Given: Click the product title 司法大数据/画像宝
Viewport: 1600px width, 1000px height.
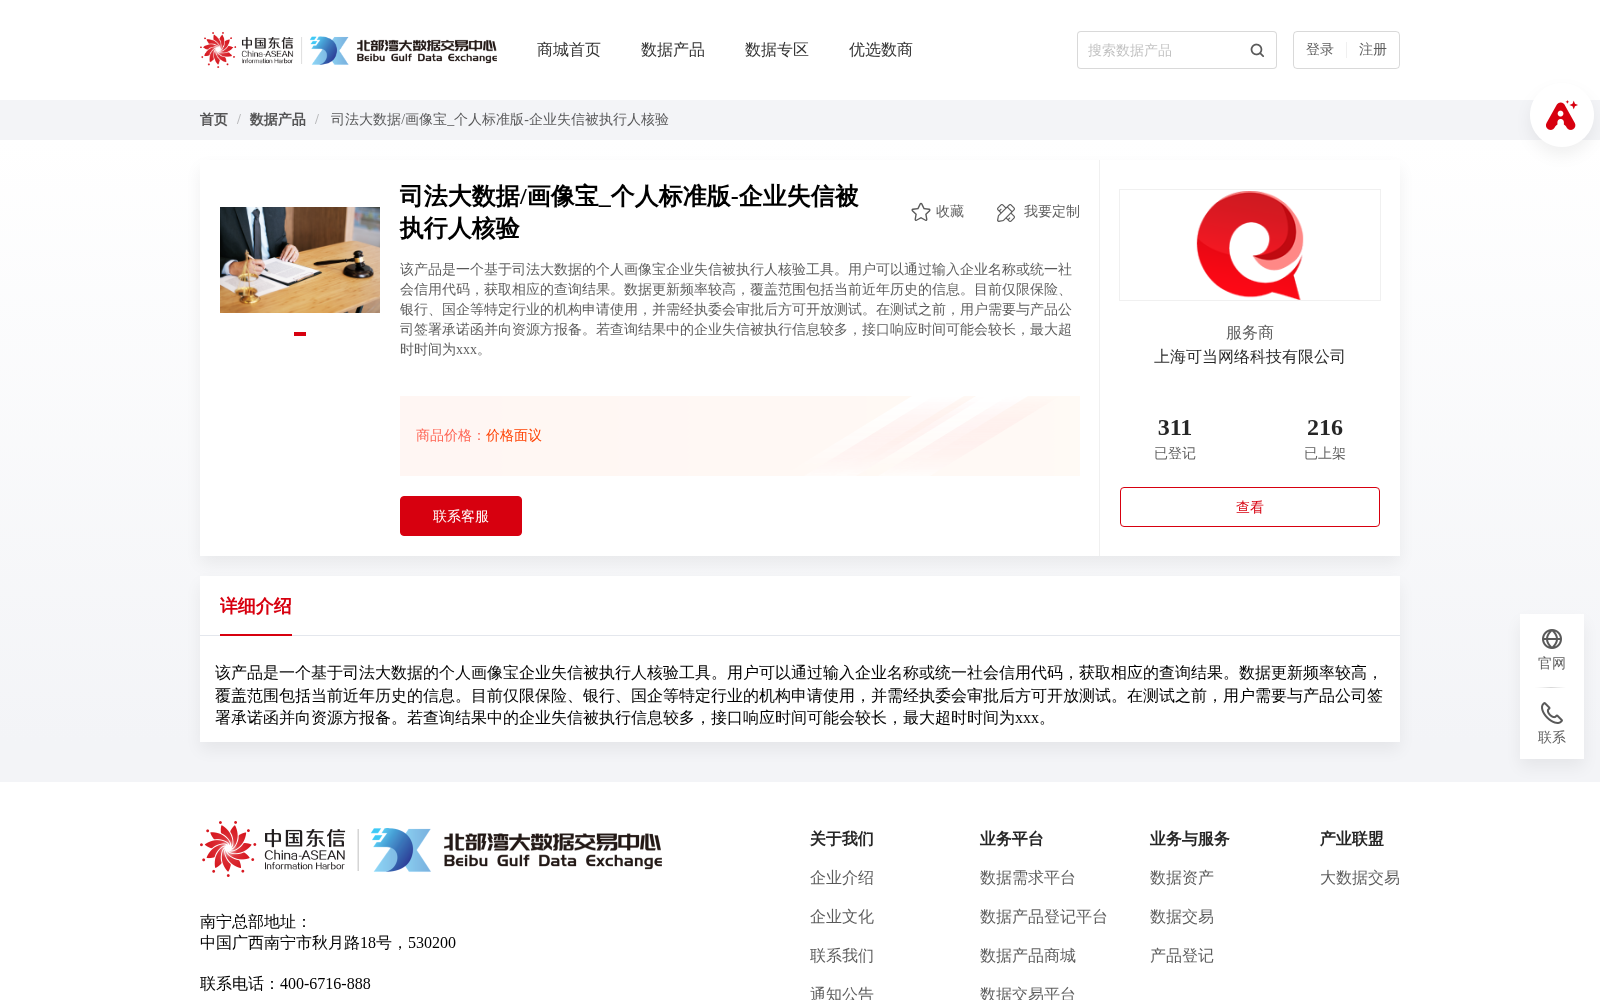Looking at the screenshot, I should tap(629, 212).
